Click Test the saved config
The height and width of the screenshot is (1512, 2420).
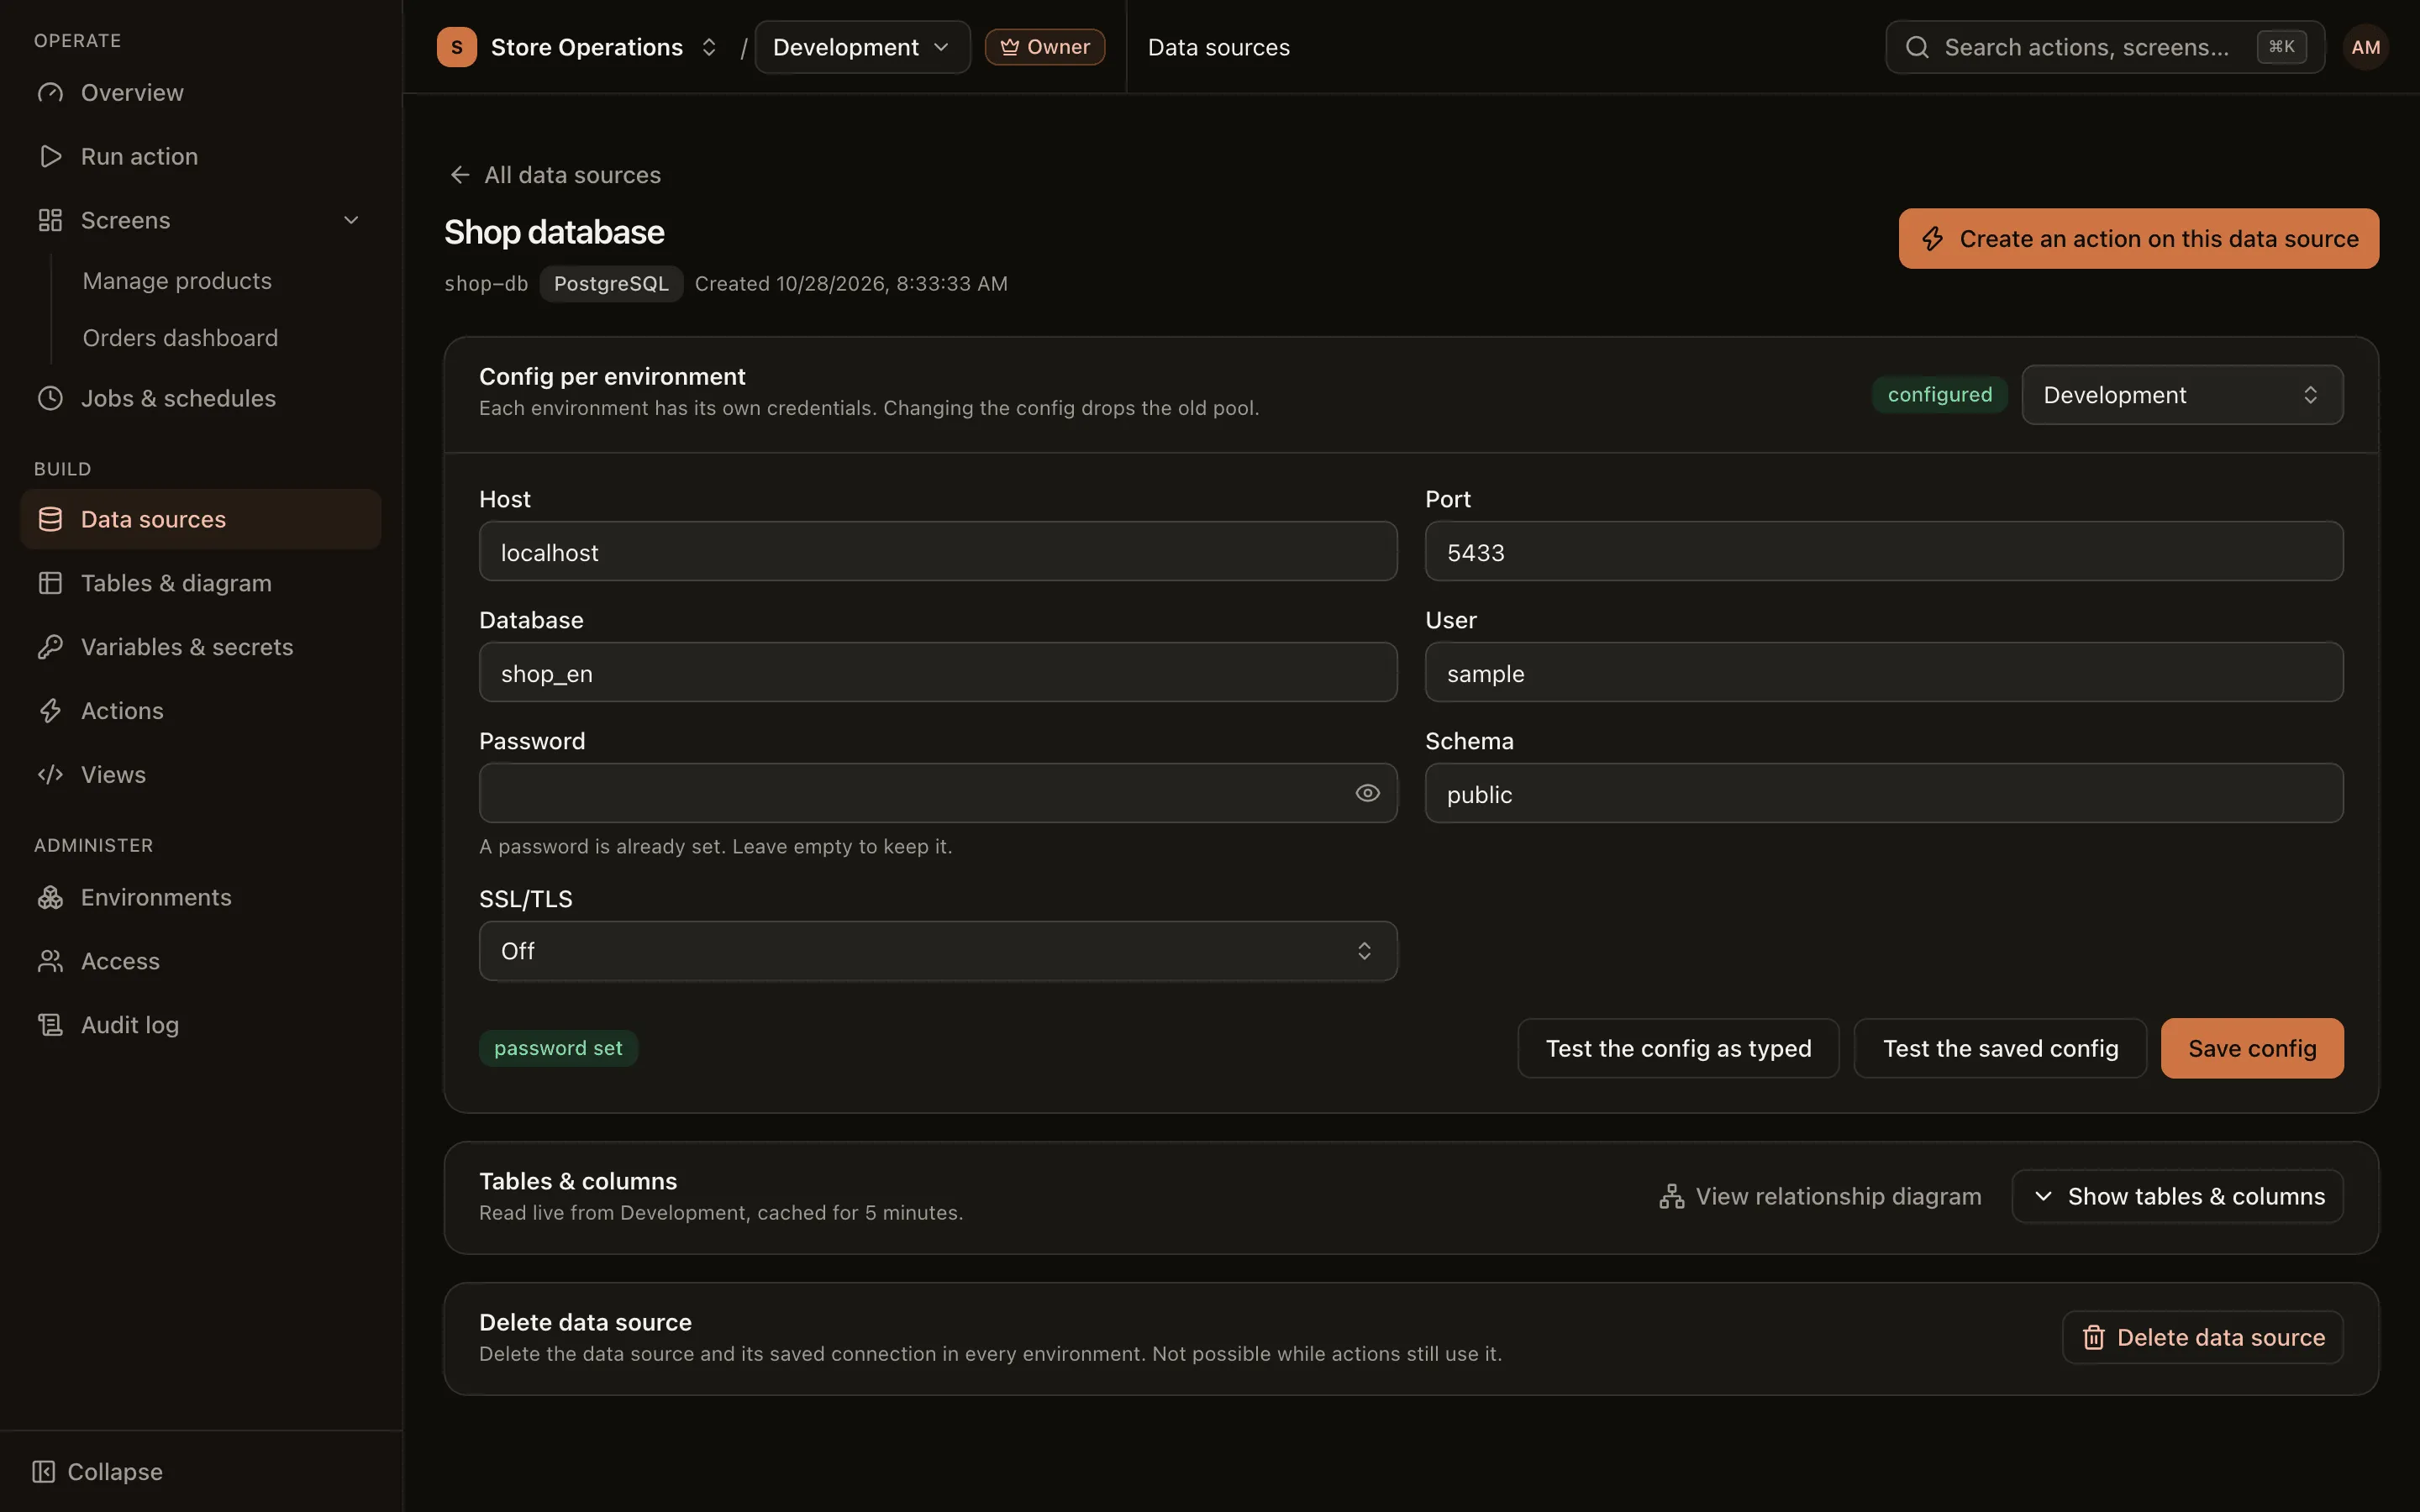pos(2000,1048)
